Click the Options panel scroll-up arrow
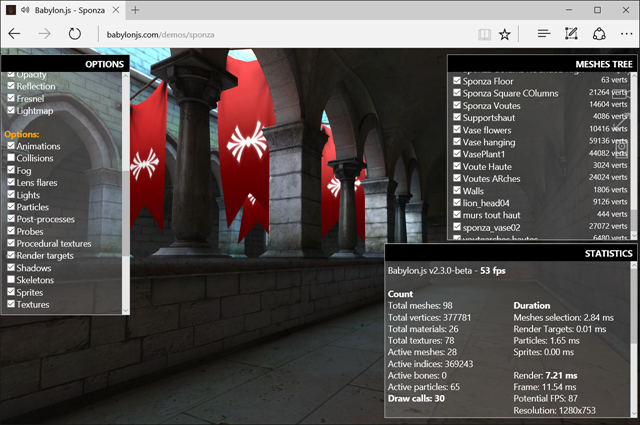This screenshot has width=640, height=425. pos(126,76)
